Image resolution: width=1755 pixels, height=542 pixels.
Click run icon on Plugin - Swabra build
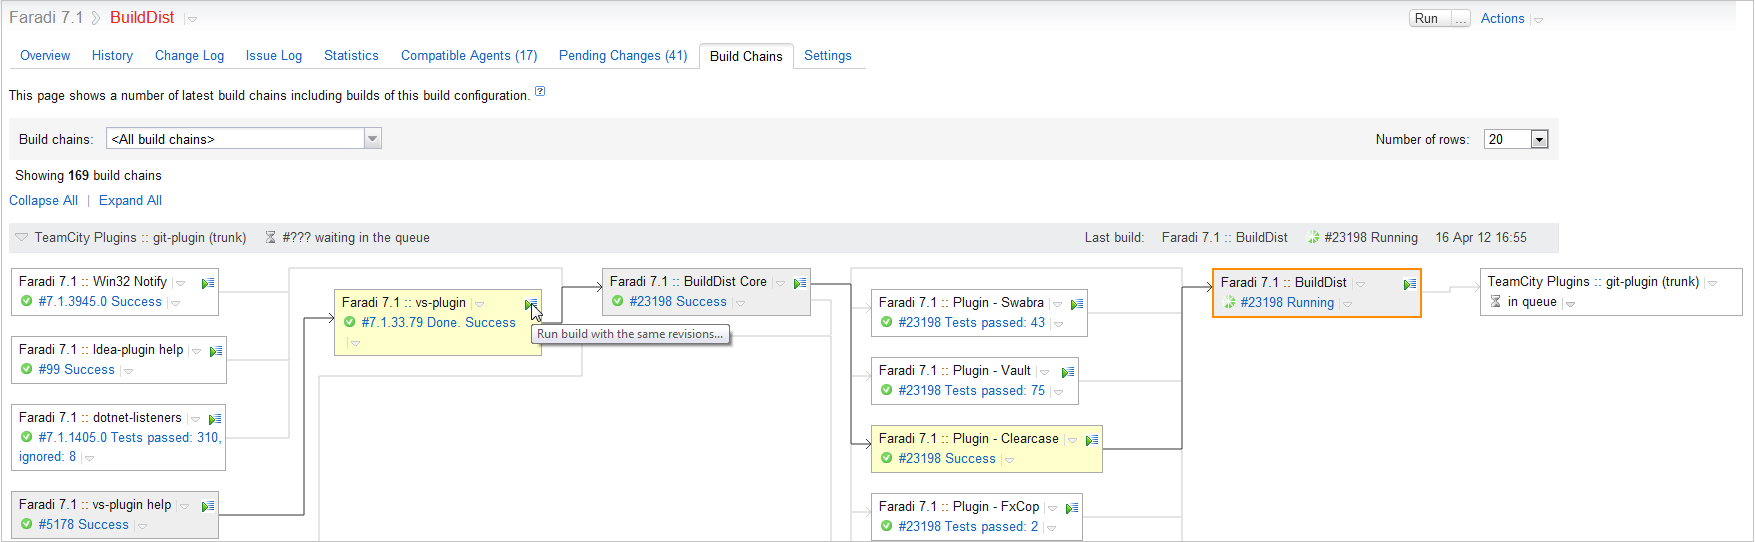tap(1076, 304)
